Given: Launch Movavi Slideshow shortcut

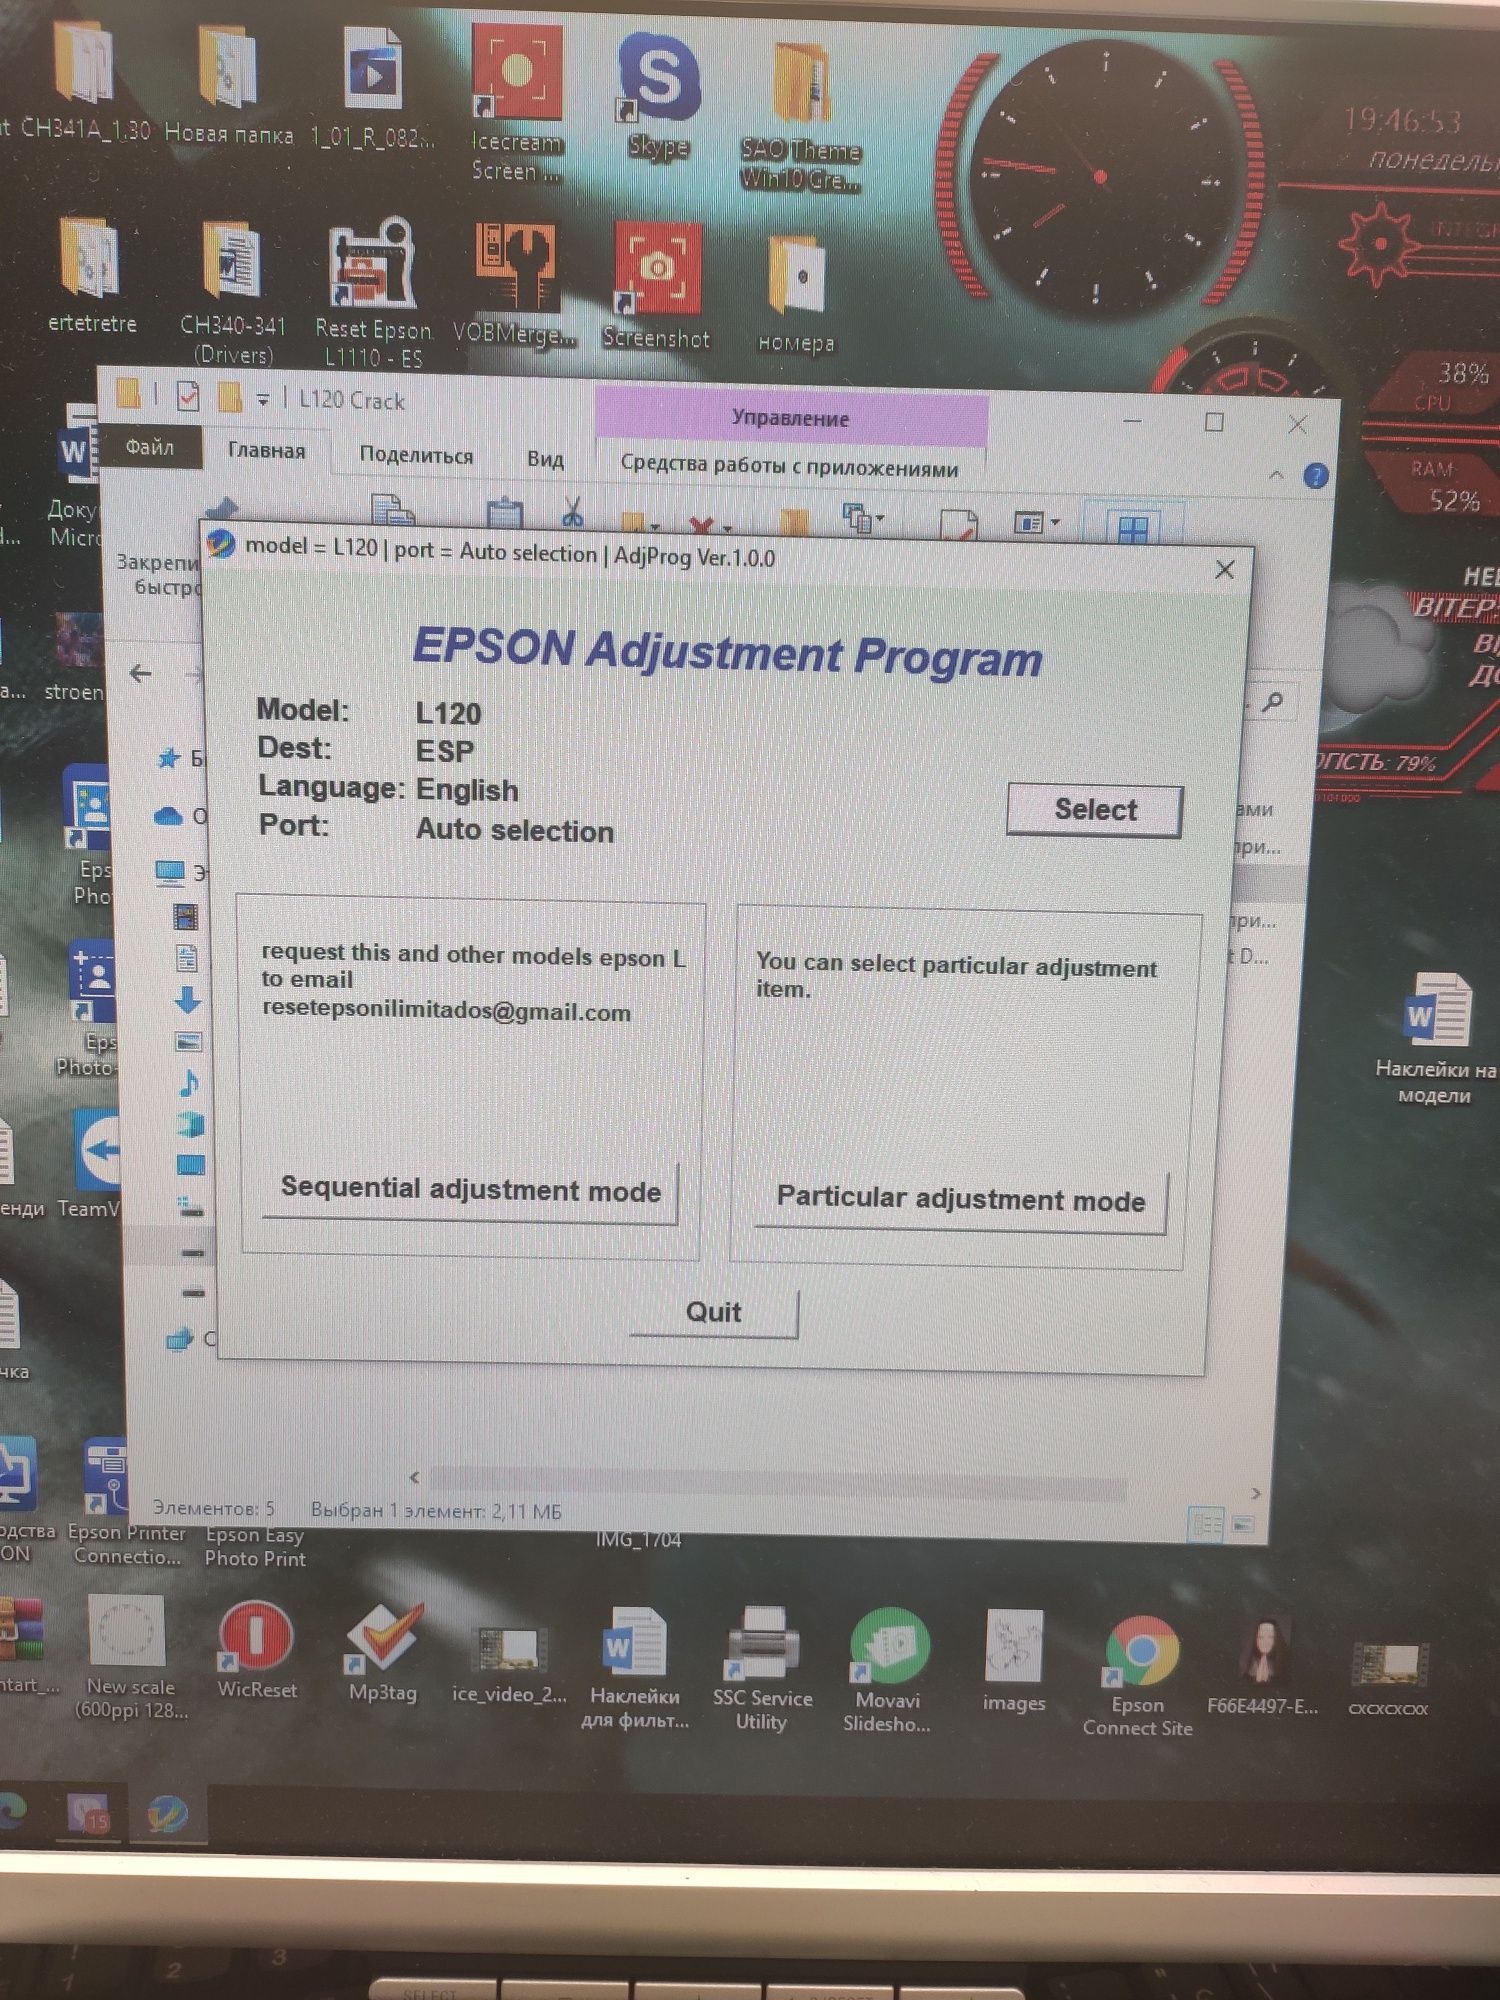Looking at the screenshot, I should point(888,1670).
